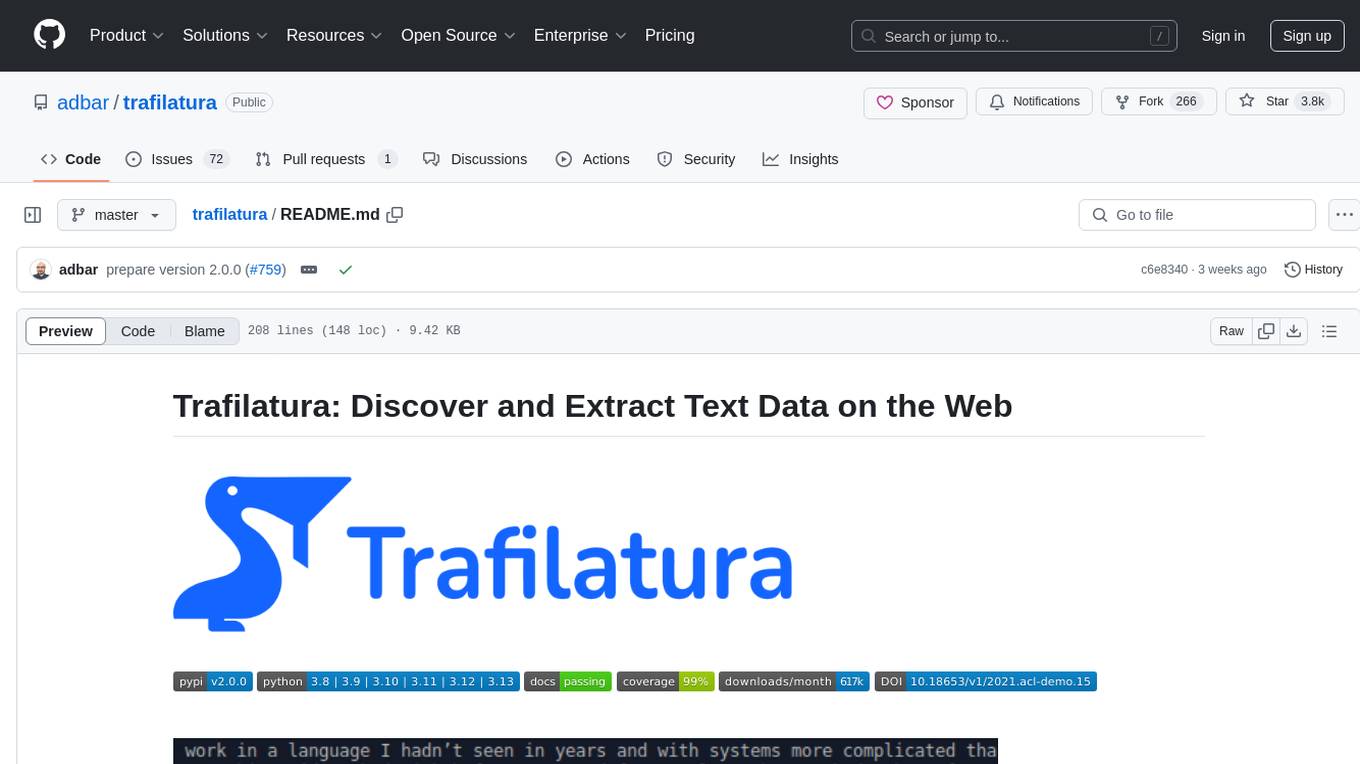Open the master branch dropdown
This screenshot has height=764, width=1360.
point(116,214)
